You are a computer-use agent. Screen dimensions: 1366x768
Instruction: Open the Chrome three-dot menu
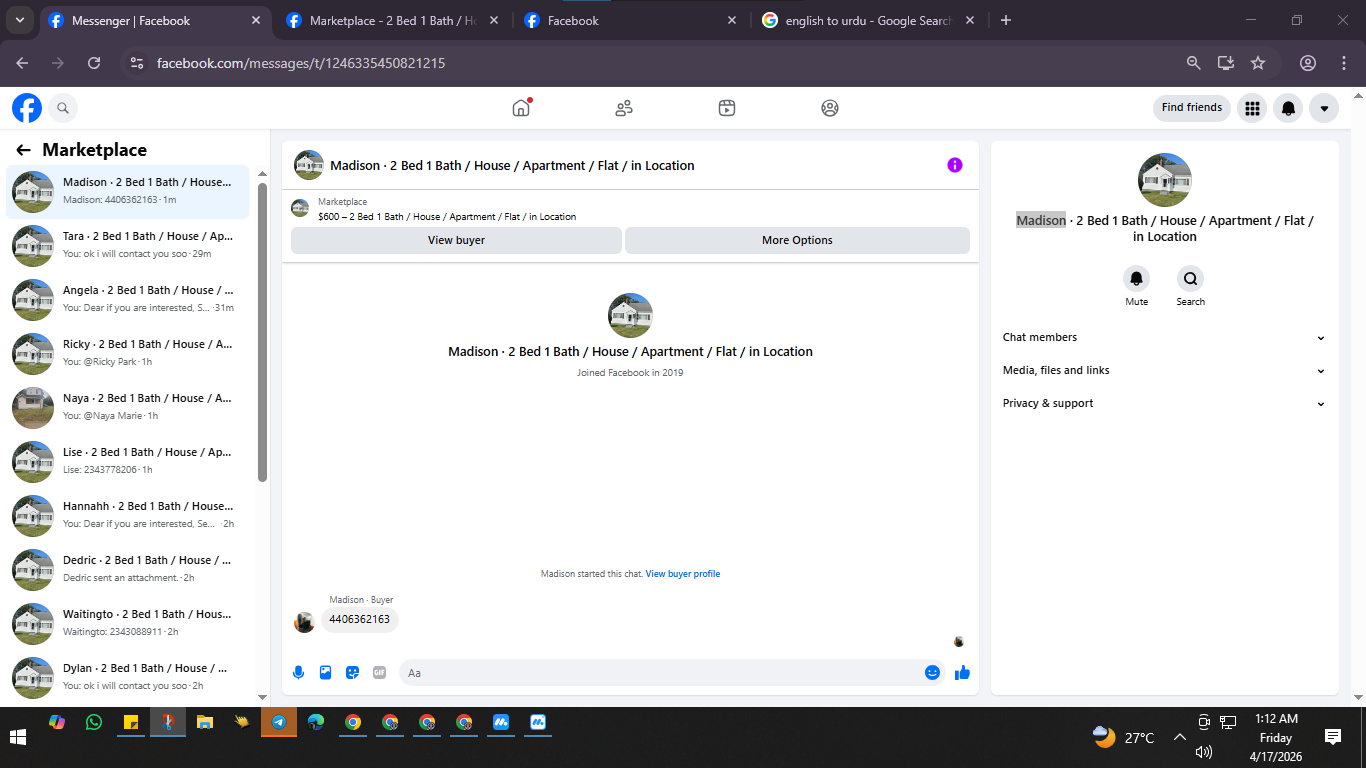tap(1344, 63)
